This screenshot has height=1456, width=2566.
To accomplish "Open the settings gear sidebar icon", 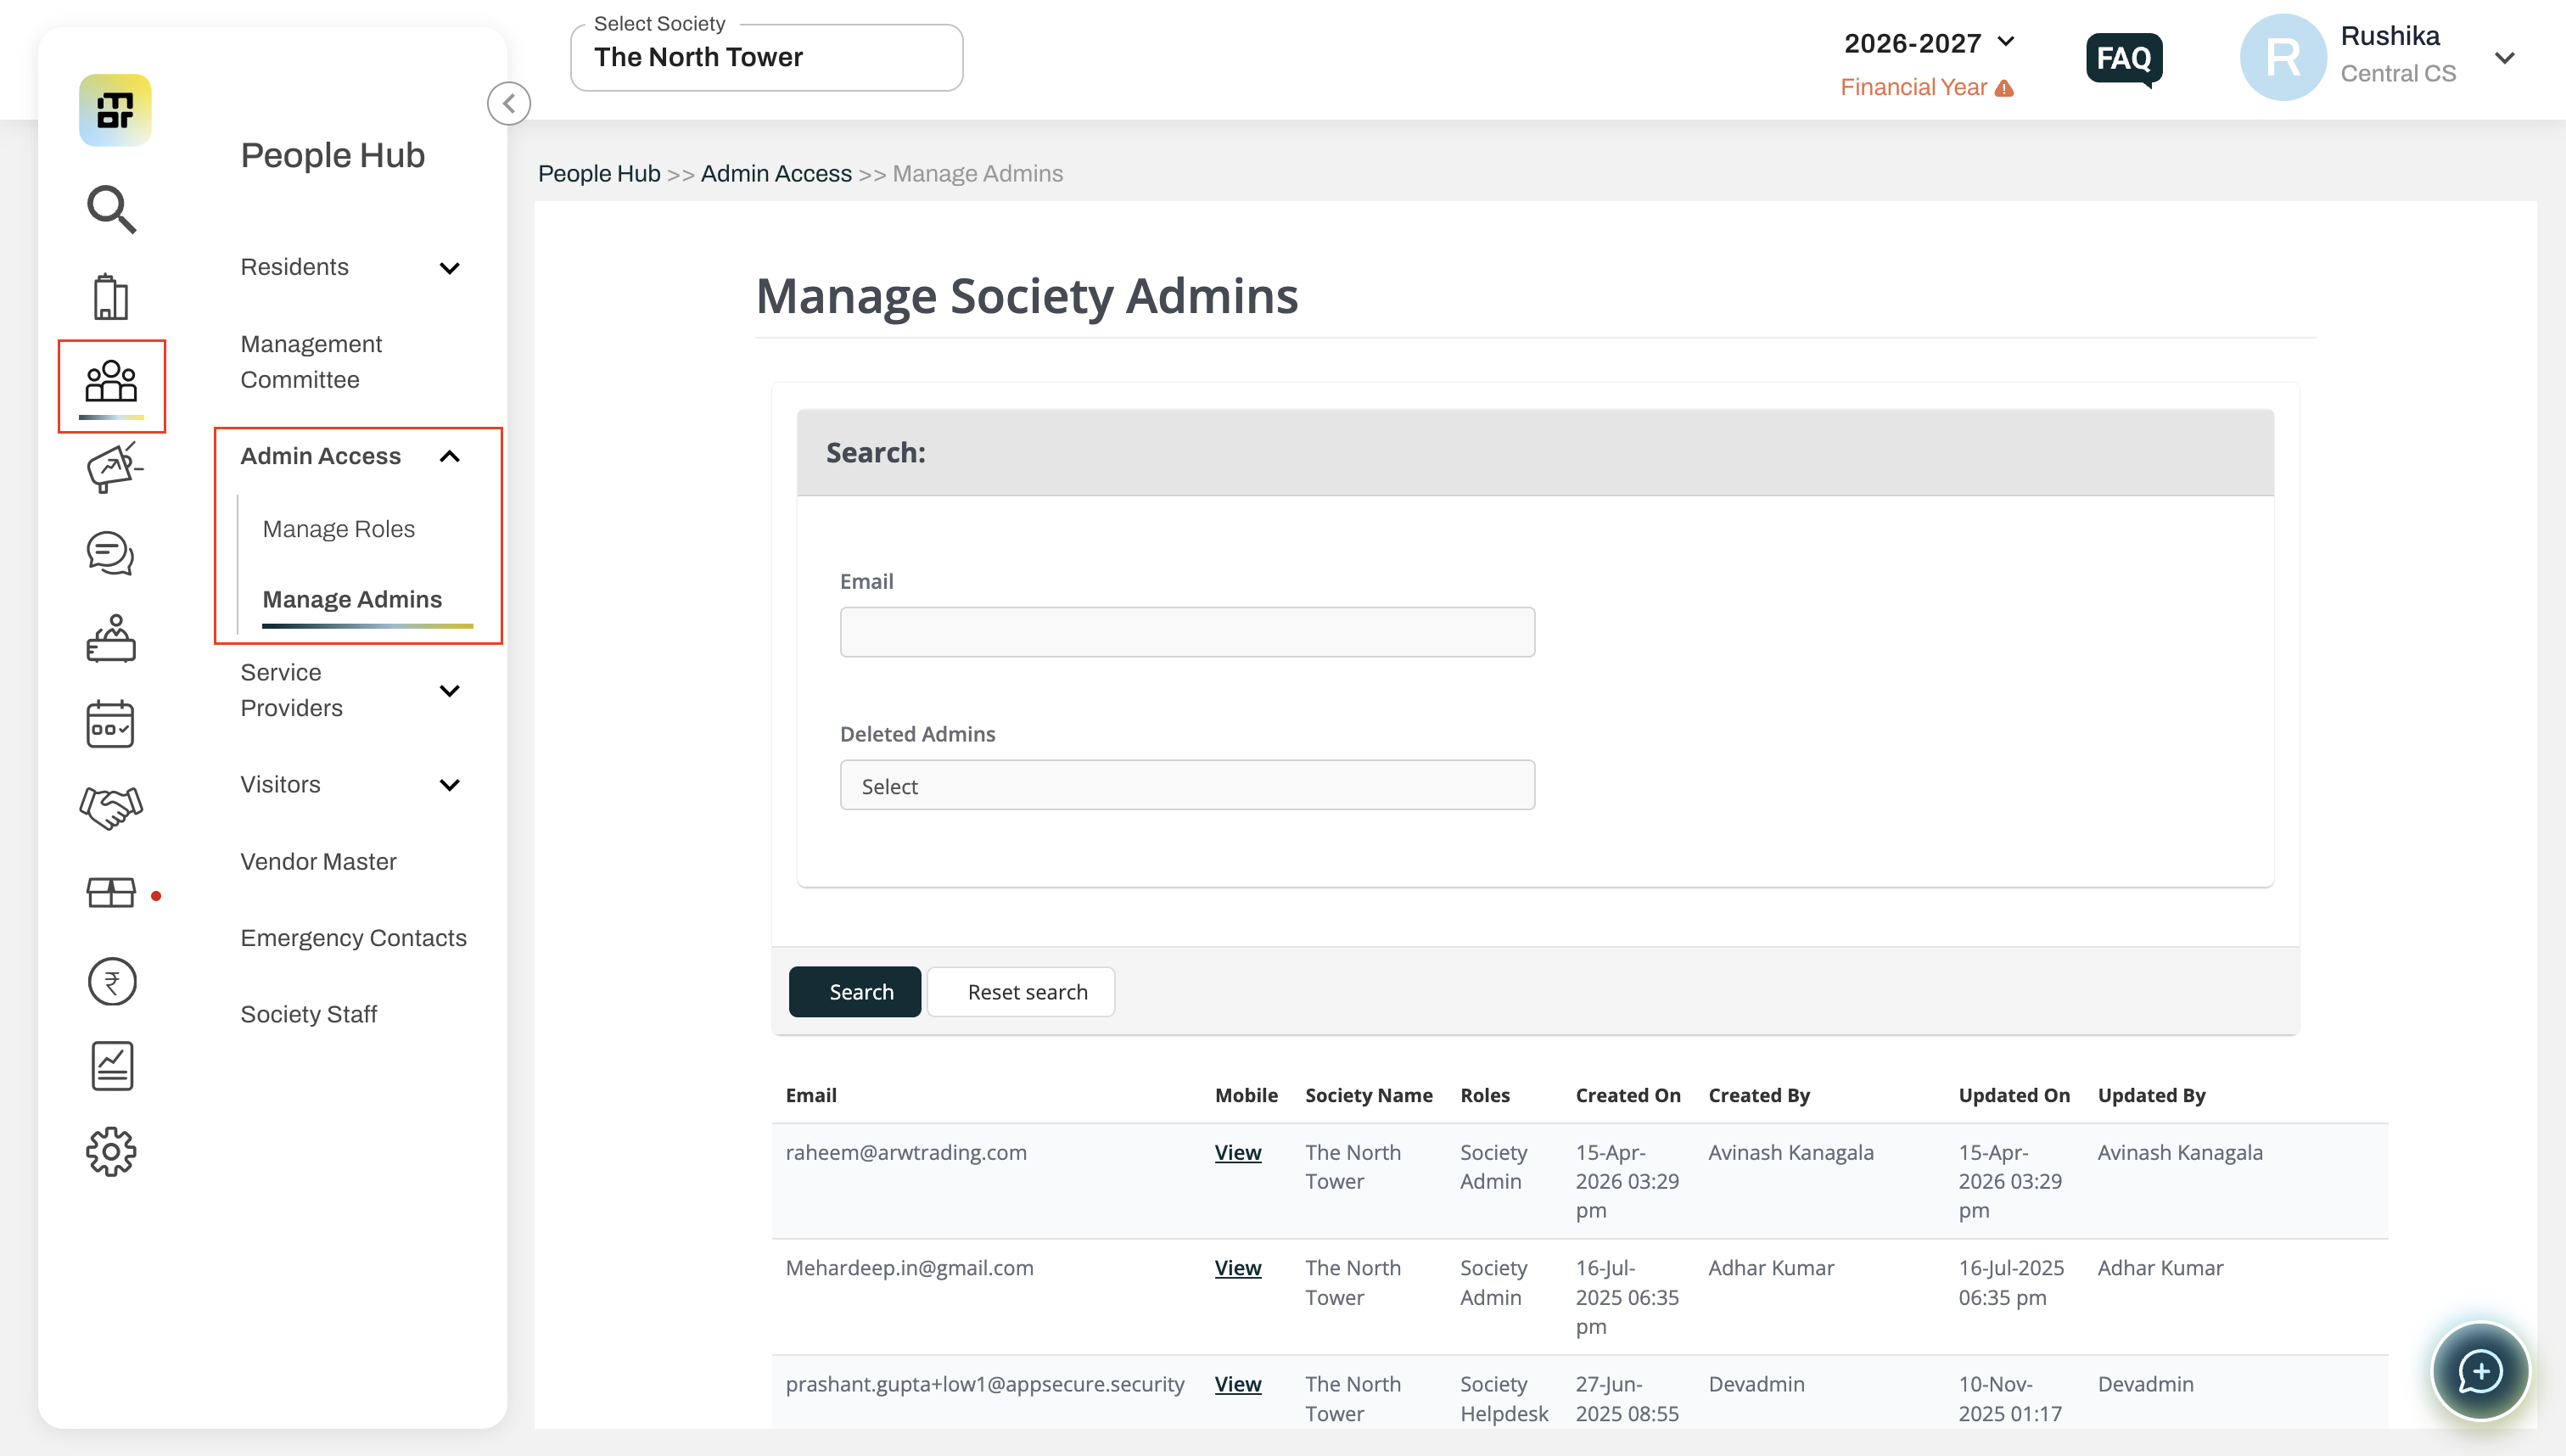I will point(111,1151).
